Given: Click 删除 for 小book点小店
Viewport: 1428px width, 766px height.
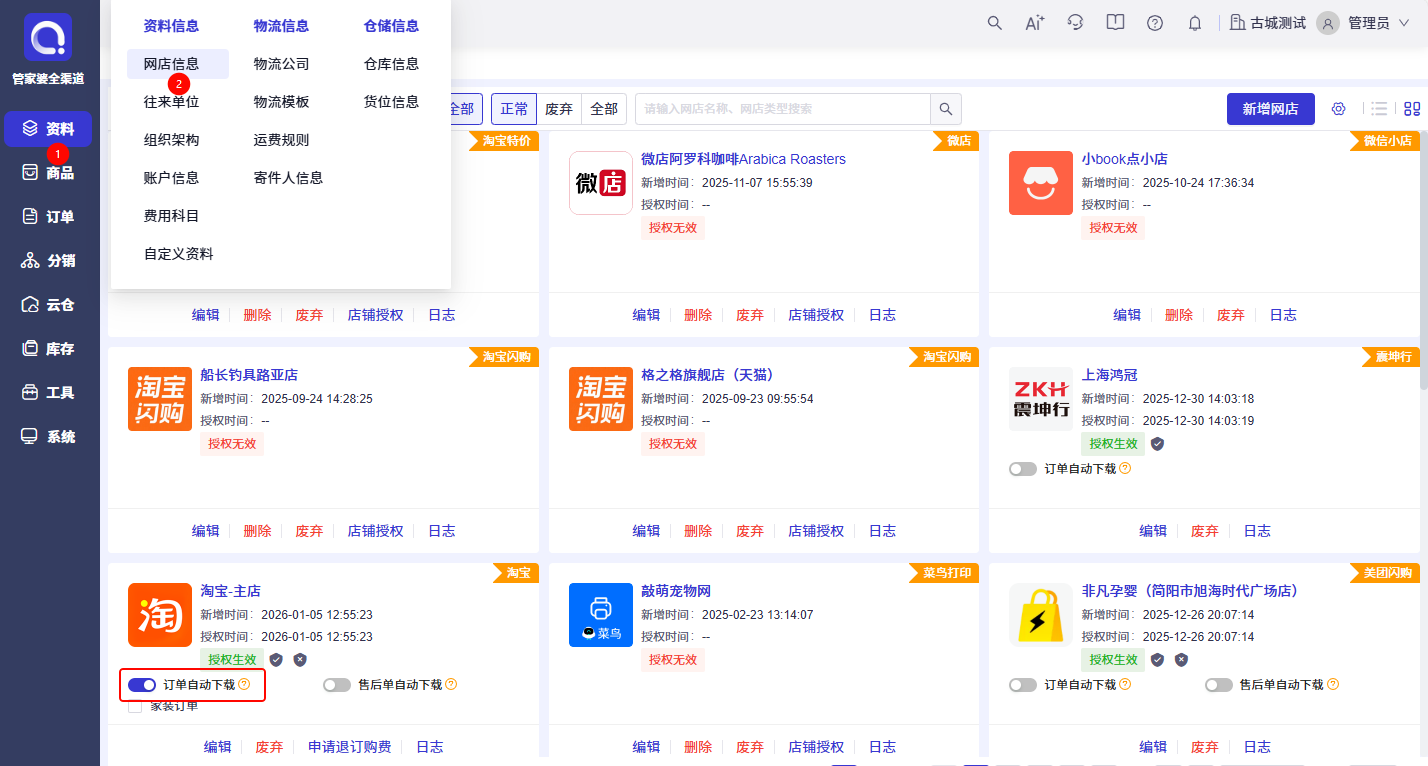Looking at the screenshot, I should (x=1179, y=315).
